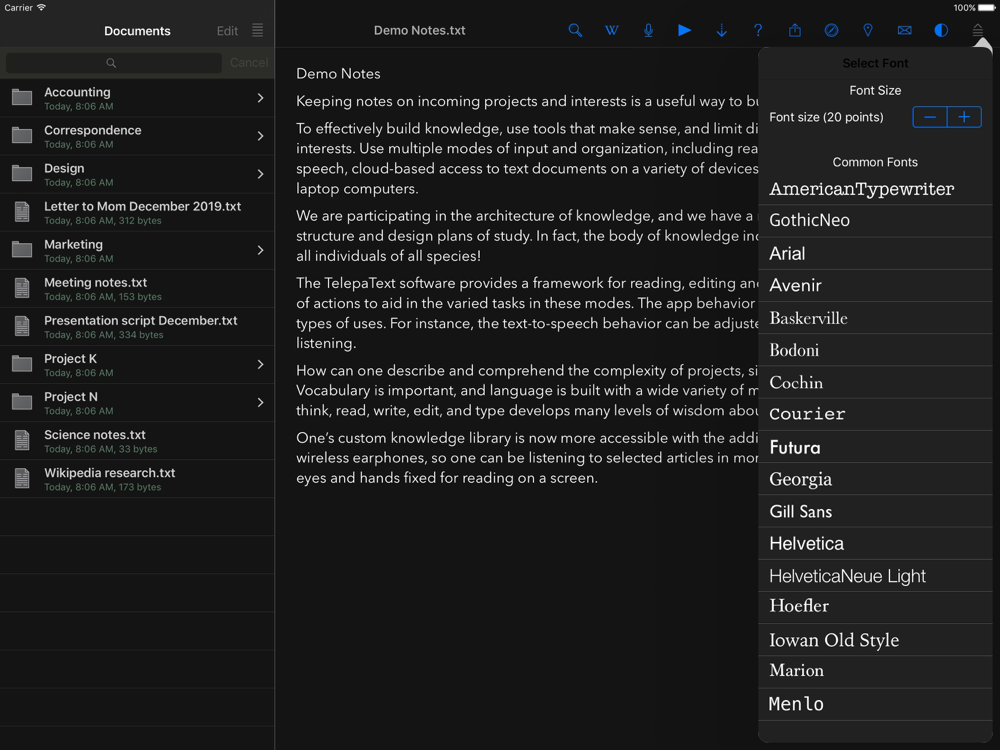The width and height of the screenshot is (1000, 750).
Task: Choose Georgia from font list
Action: [875, 479]
